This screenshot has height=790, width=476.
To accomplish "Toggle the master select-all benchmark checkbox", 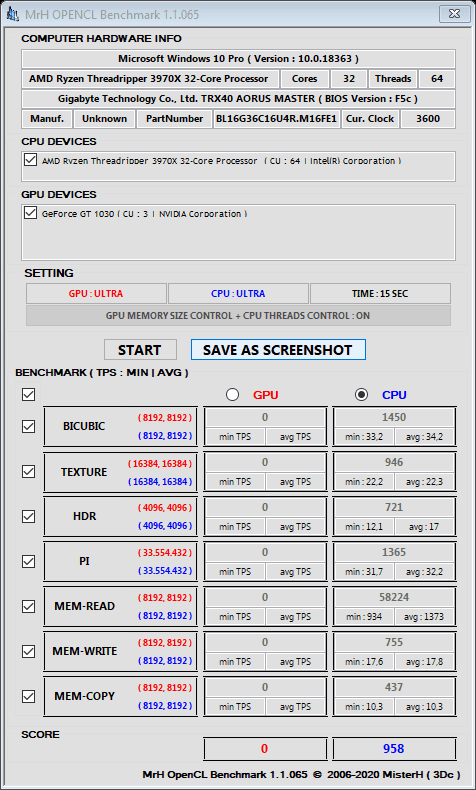I will (x=28, y=394).
